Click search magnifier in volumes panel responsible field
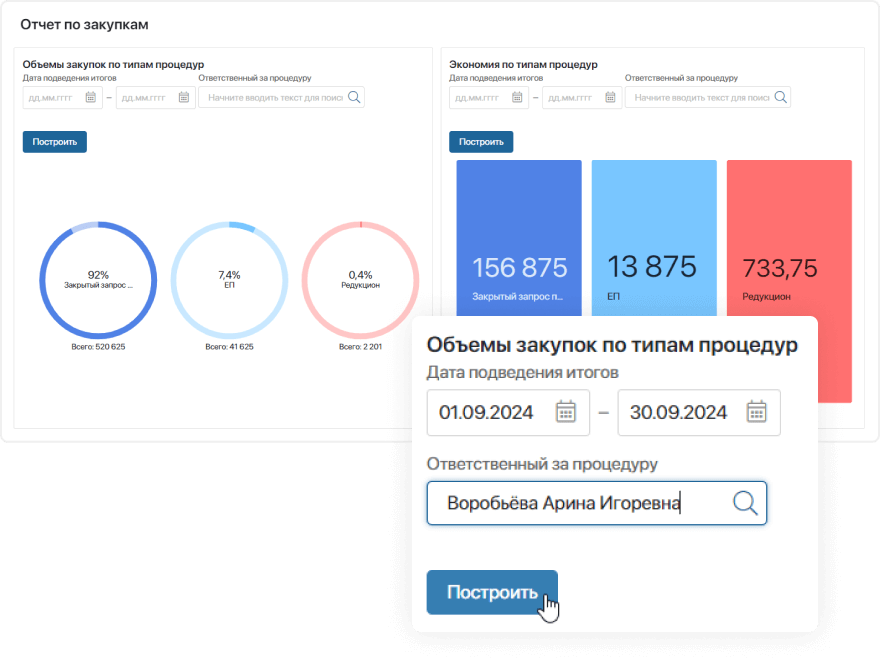Screen dimensions: 880x664 (354, 97)
